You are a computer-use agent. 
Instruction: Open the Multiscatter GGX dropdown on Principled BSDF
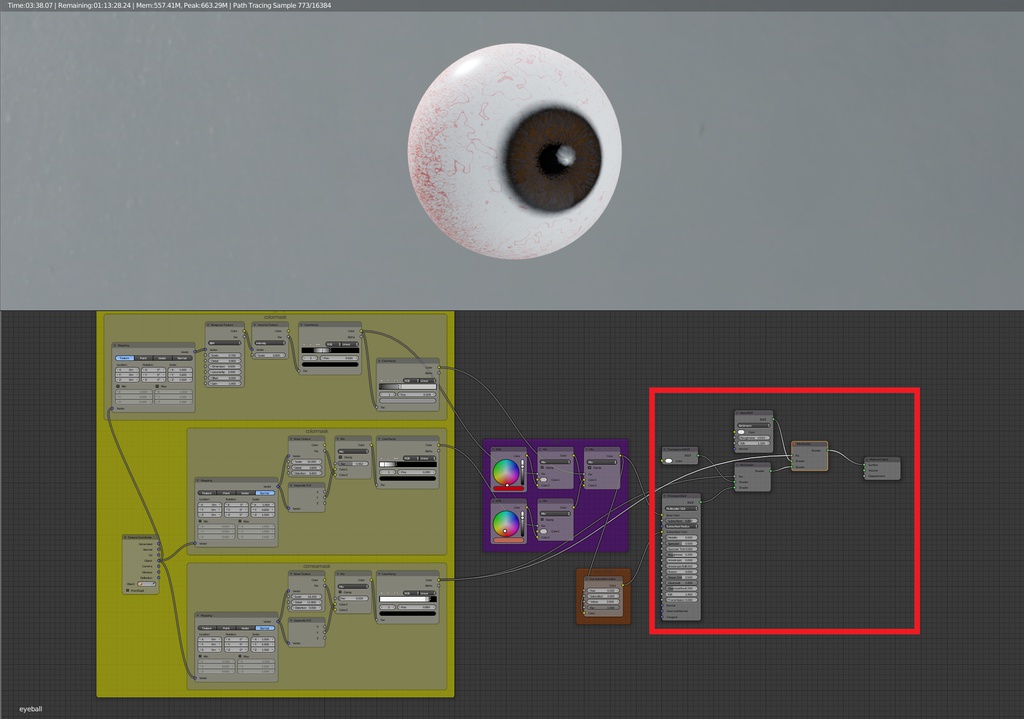(681, 508)
